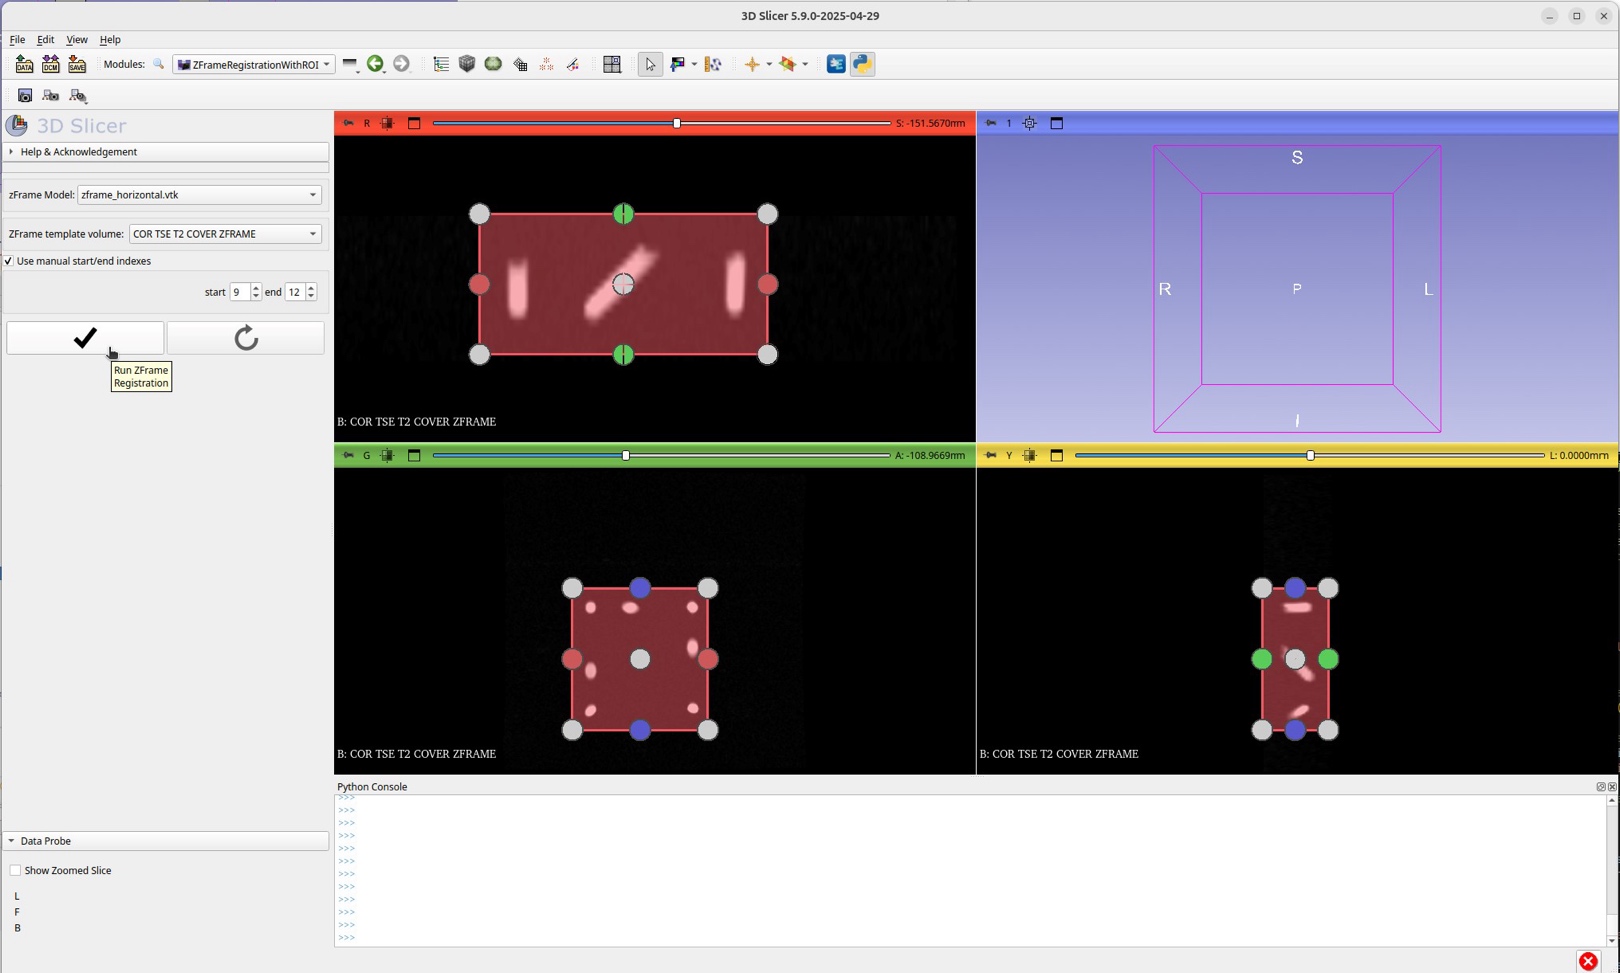This screenshot has height=973, width=1620.
Task: Expand Help & Acknowledgement section
Action: [x=166, y=152]
